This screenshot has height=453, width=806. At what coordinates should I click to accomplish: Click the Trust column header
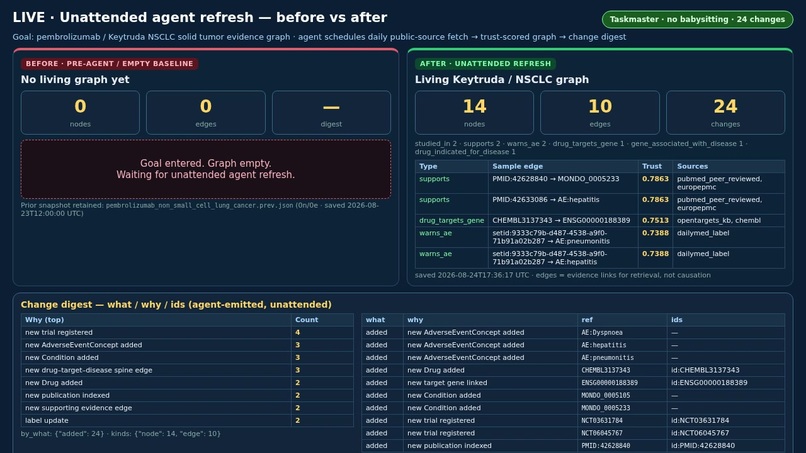tap(655, 166)
